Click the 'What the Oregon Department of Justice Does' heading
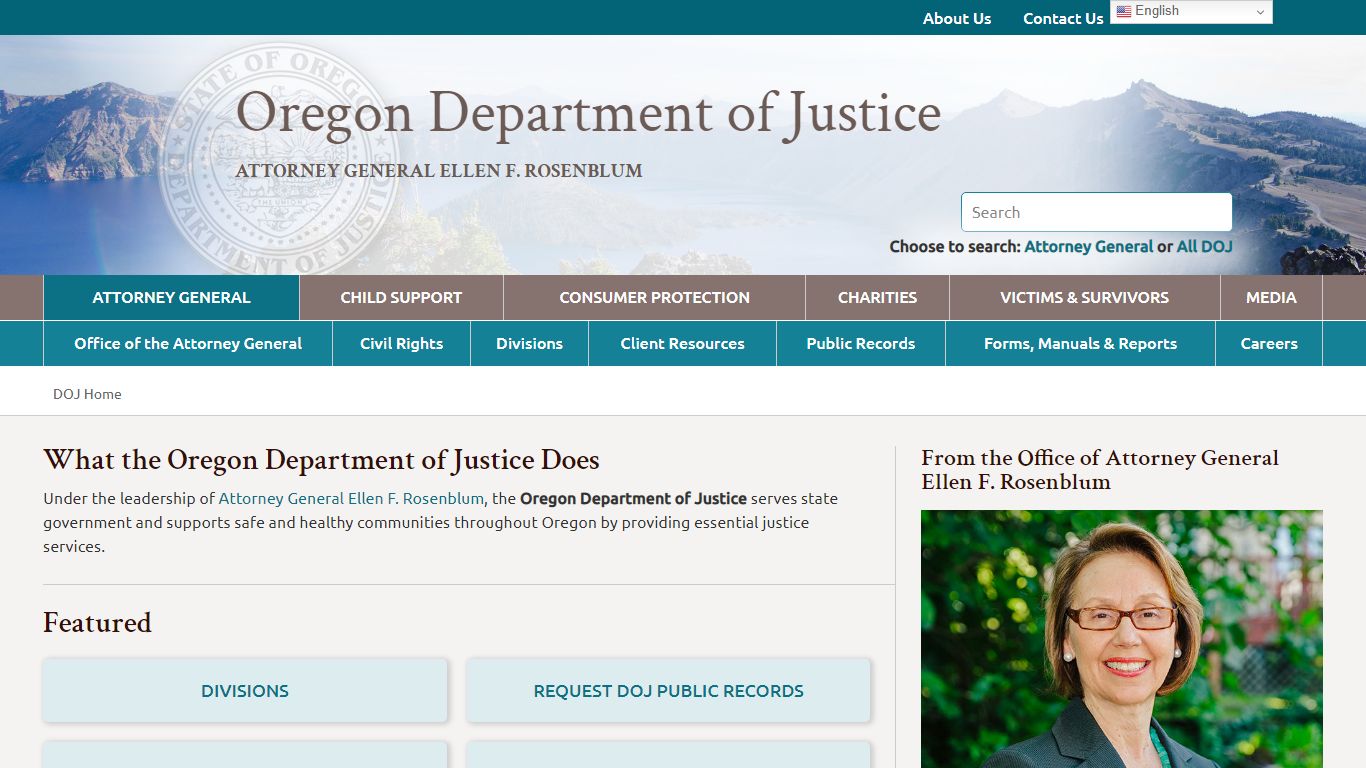 (x=321, y=460)
